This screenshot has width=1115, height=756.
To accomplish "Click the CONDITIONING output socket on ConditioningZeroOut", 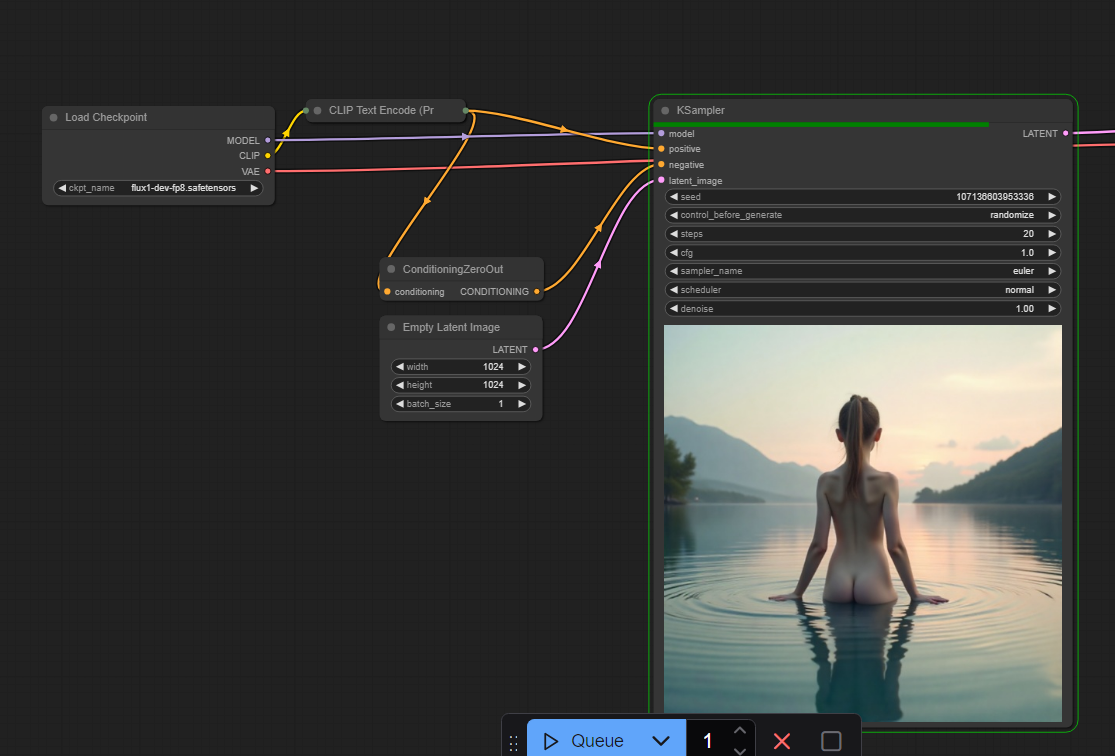I will 536,292.
